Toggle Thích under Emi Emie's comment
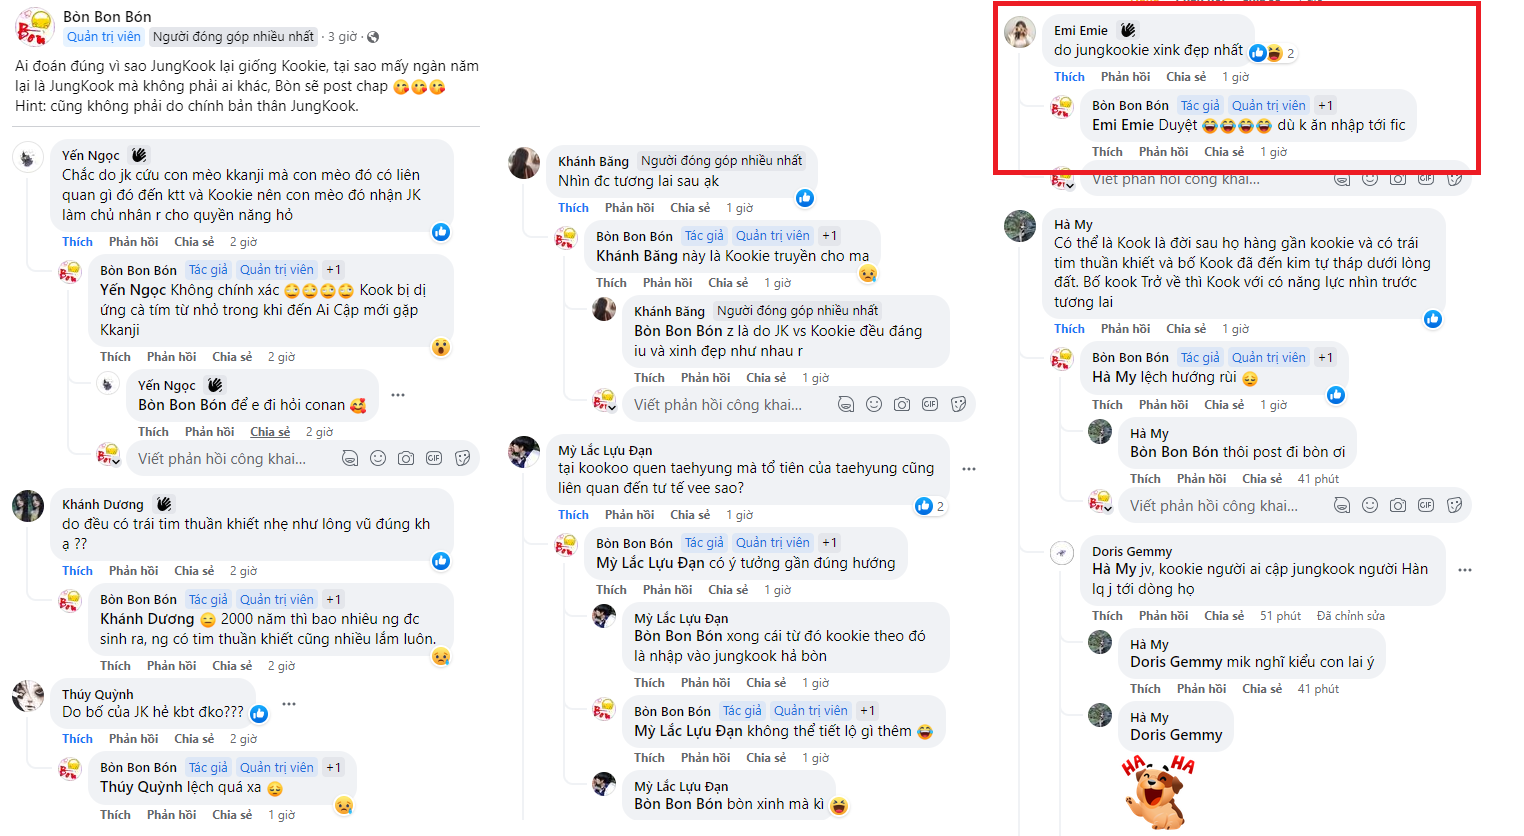1524x836 pixels. pos(1069,77)
